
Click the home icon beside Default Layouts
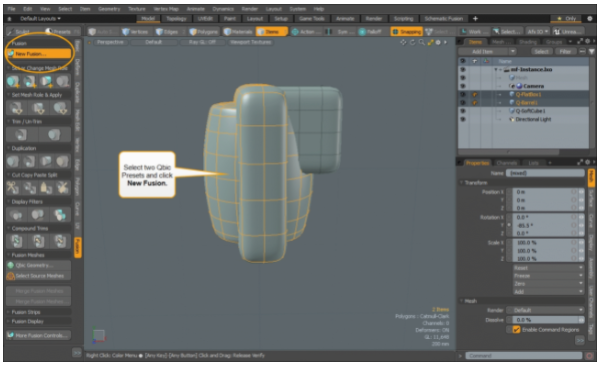click(x=9, y=19)
